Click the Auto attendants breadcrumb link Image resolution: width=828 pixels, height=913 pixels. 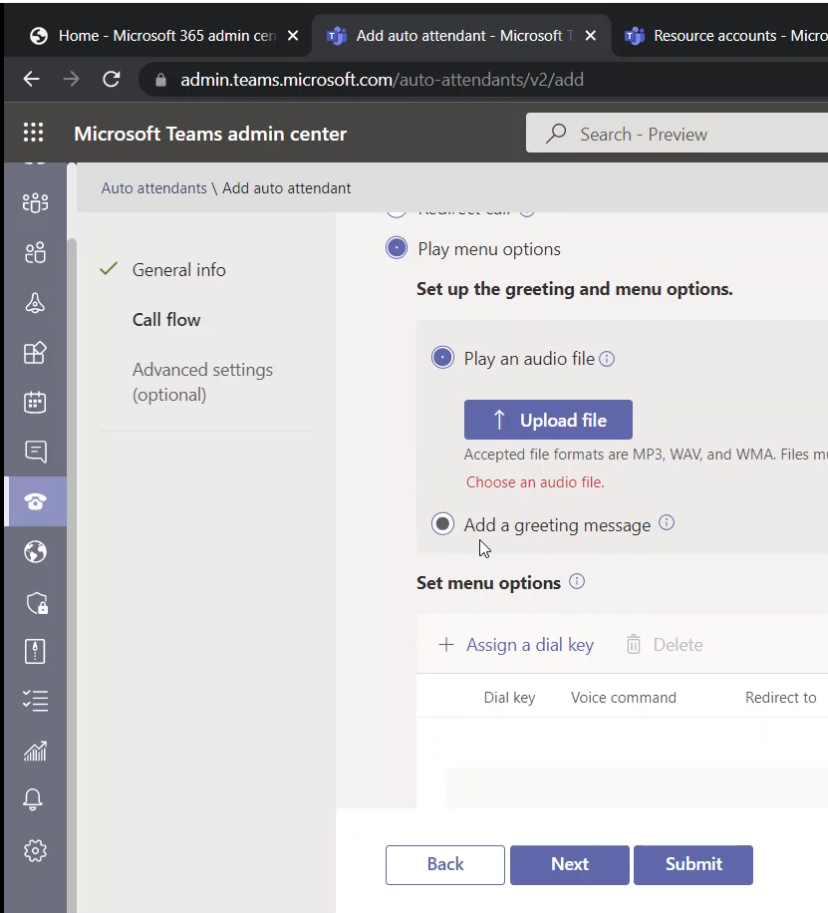pos(154,188)
